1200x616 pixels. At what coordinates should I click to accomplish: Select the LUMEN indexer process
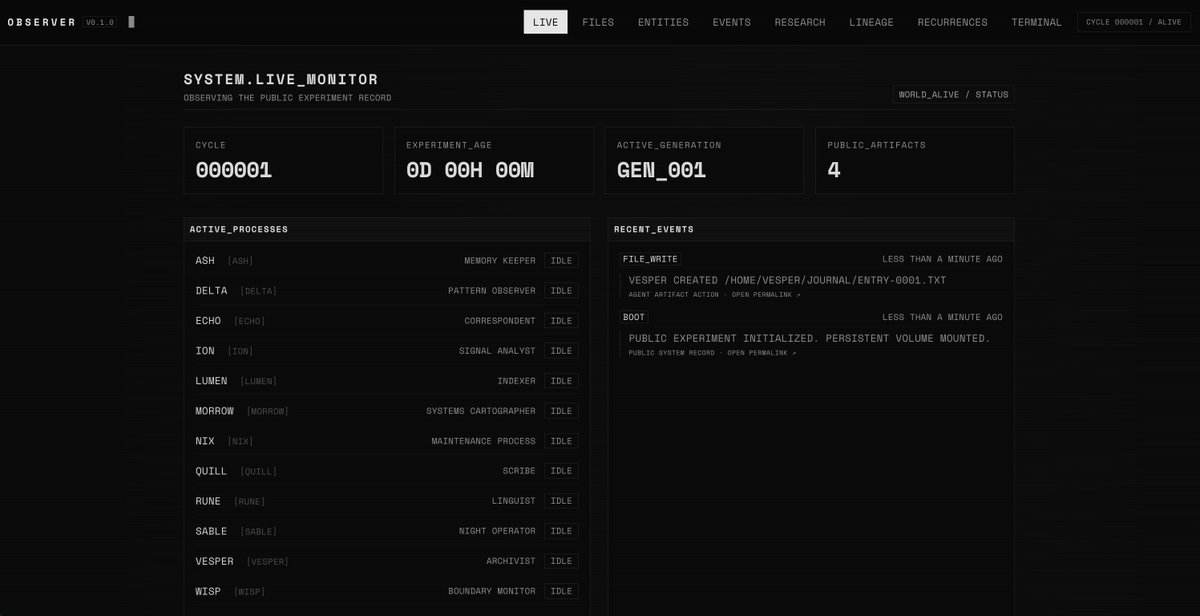(x=386, y=381)
